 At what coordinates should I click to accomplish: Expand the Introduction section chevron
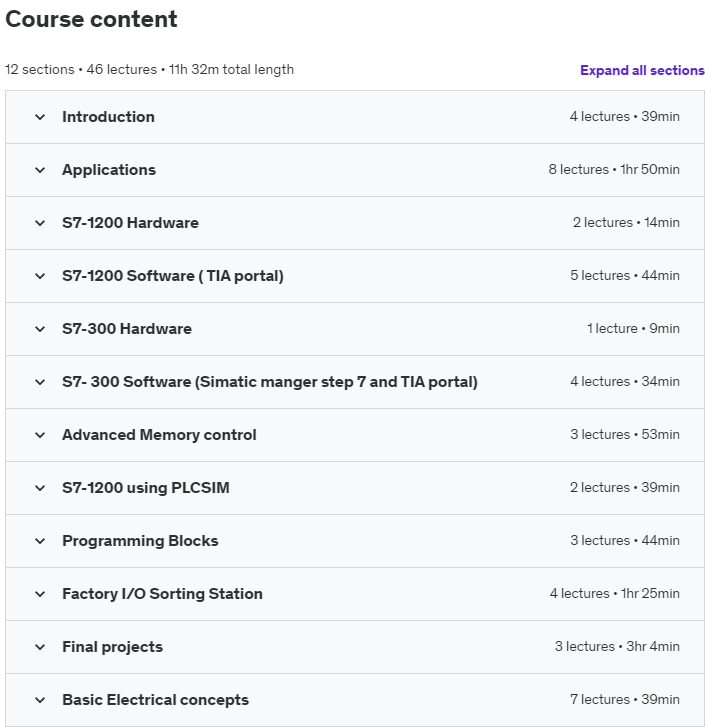(40, 117)
